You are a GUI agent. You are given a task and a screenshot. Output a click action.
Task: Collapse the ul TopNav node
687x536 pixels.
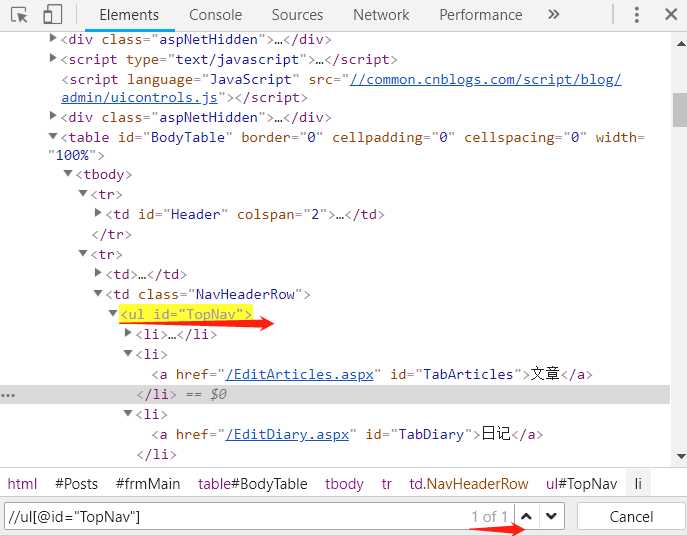113,313
